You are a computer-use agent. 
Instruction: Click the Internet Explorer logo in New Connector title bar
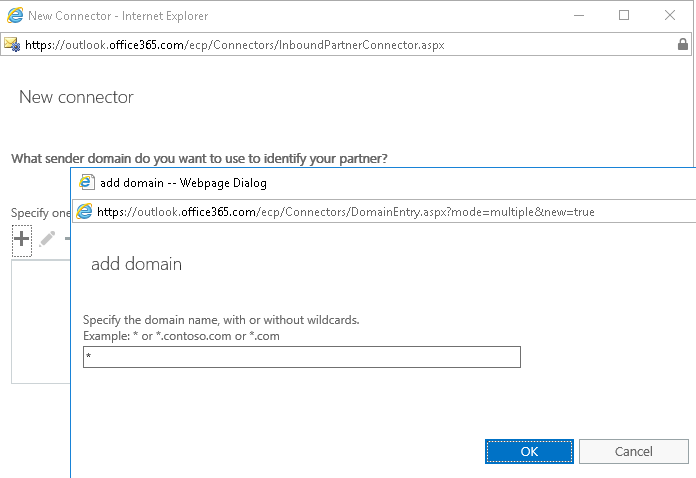(x=15, y=16)
